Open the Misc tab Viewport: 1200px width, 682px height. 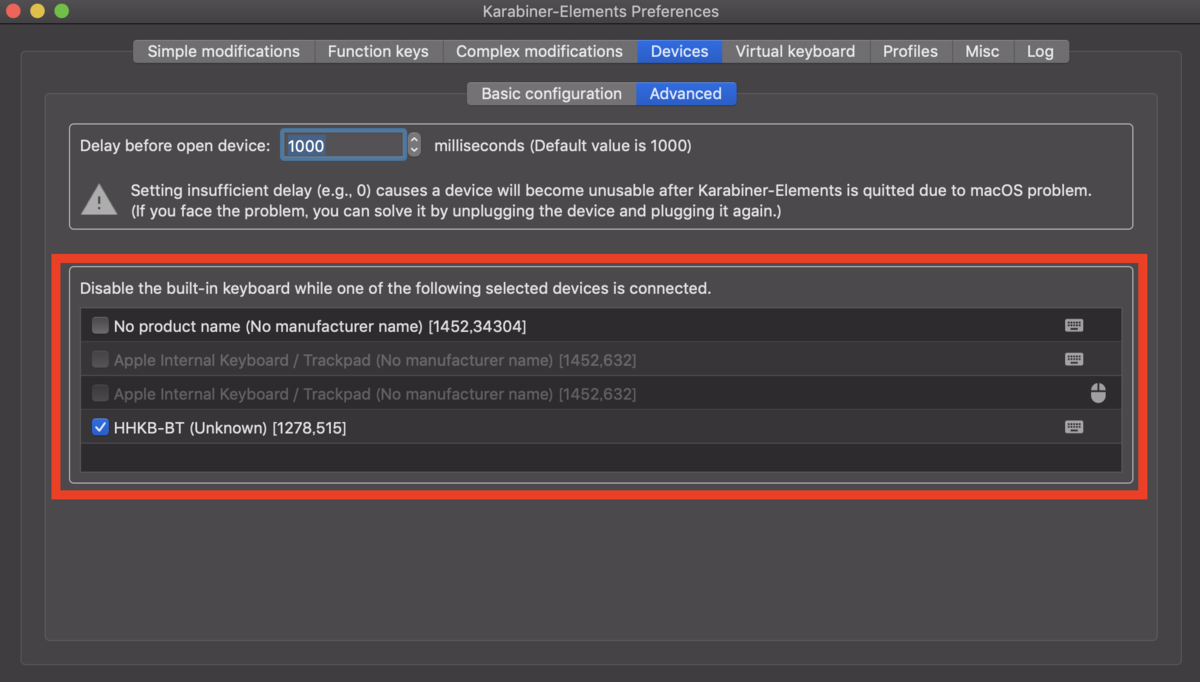click(x=982, y=51)
